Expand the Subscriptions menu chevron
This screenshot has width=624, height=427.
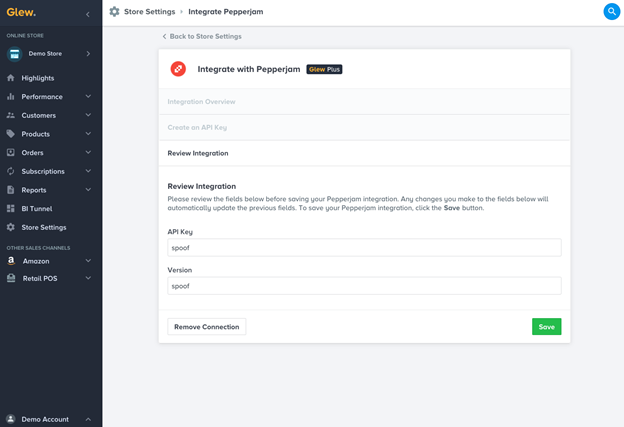coord(88,171)
